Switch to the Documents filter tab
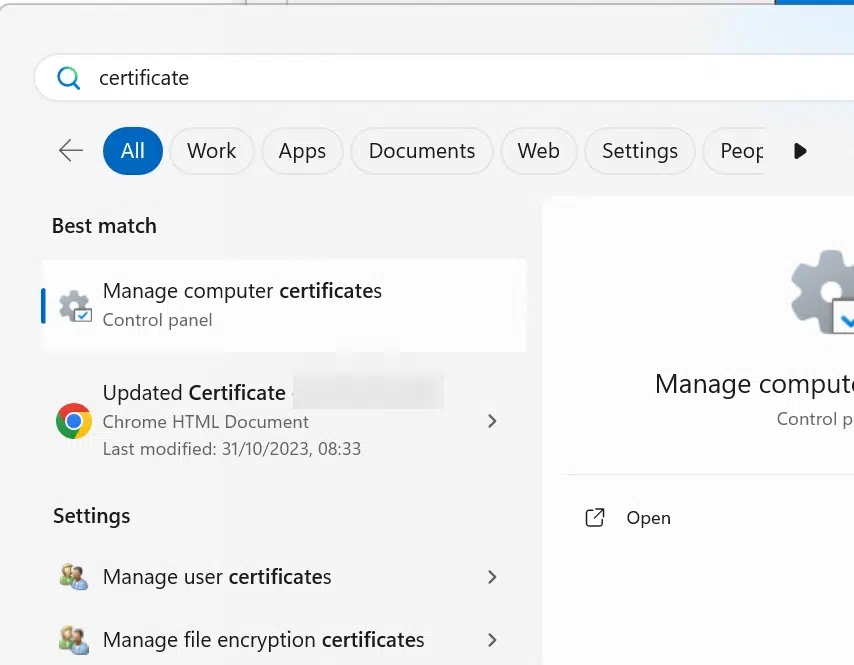 coord(422,151)
